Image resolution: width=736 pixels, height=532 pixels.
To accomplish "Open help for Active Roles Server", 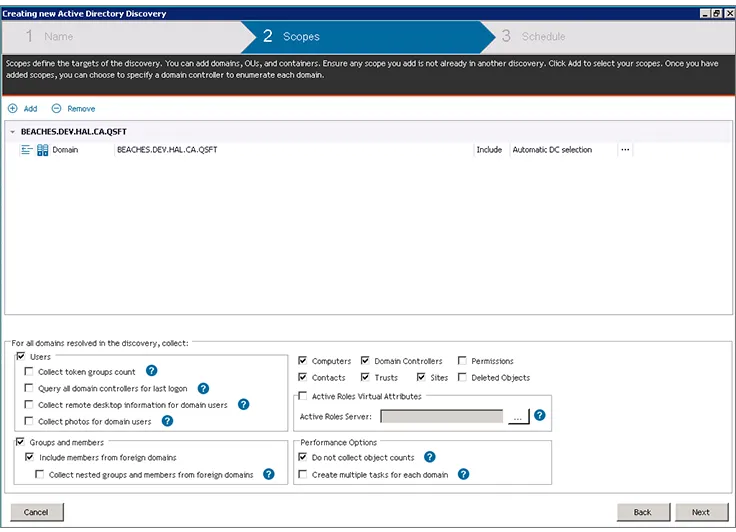I will [540, 415].
